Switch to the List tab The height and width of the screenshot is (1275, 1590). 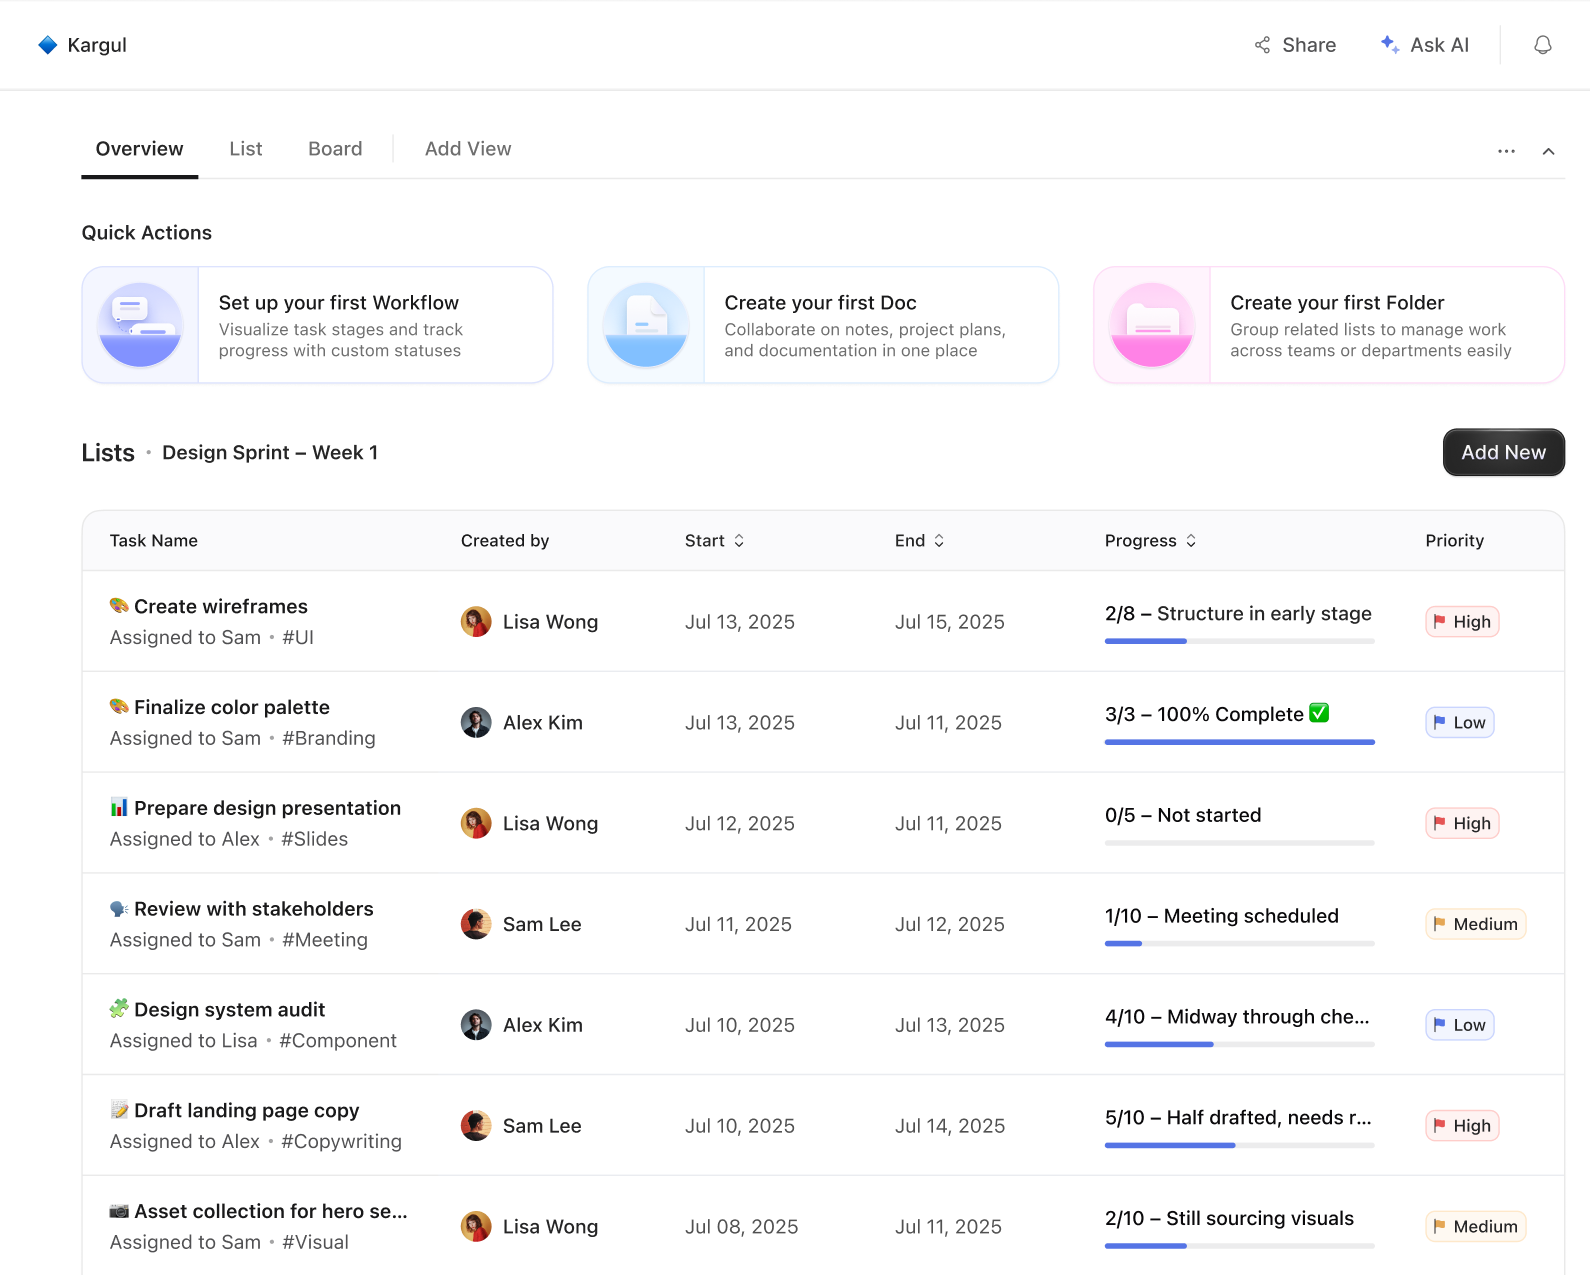click(246, 149)
